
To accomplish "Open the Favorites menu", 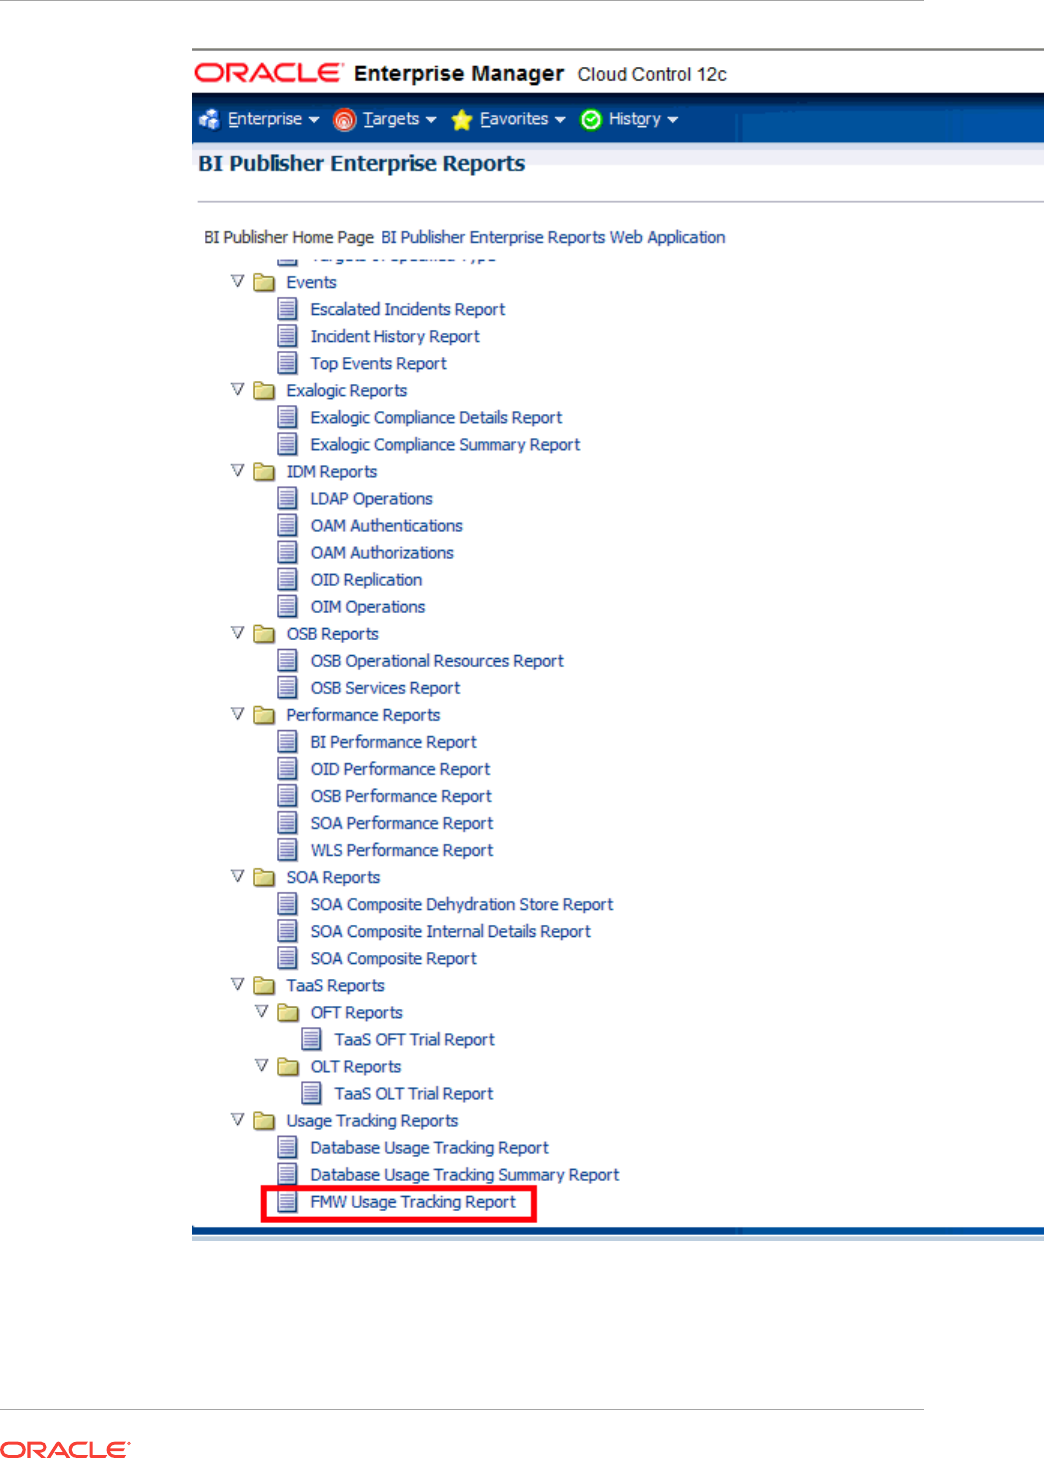I will point(522,119).
